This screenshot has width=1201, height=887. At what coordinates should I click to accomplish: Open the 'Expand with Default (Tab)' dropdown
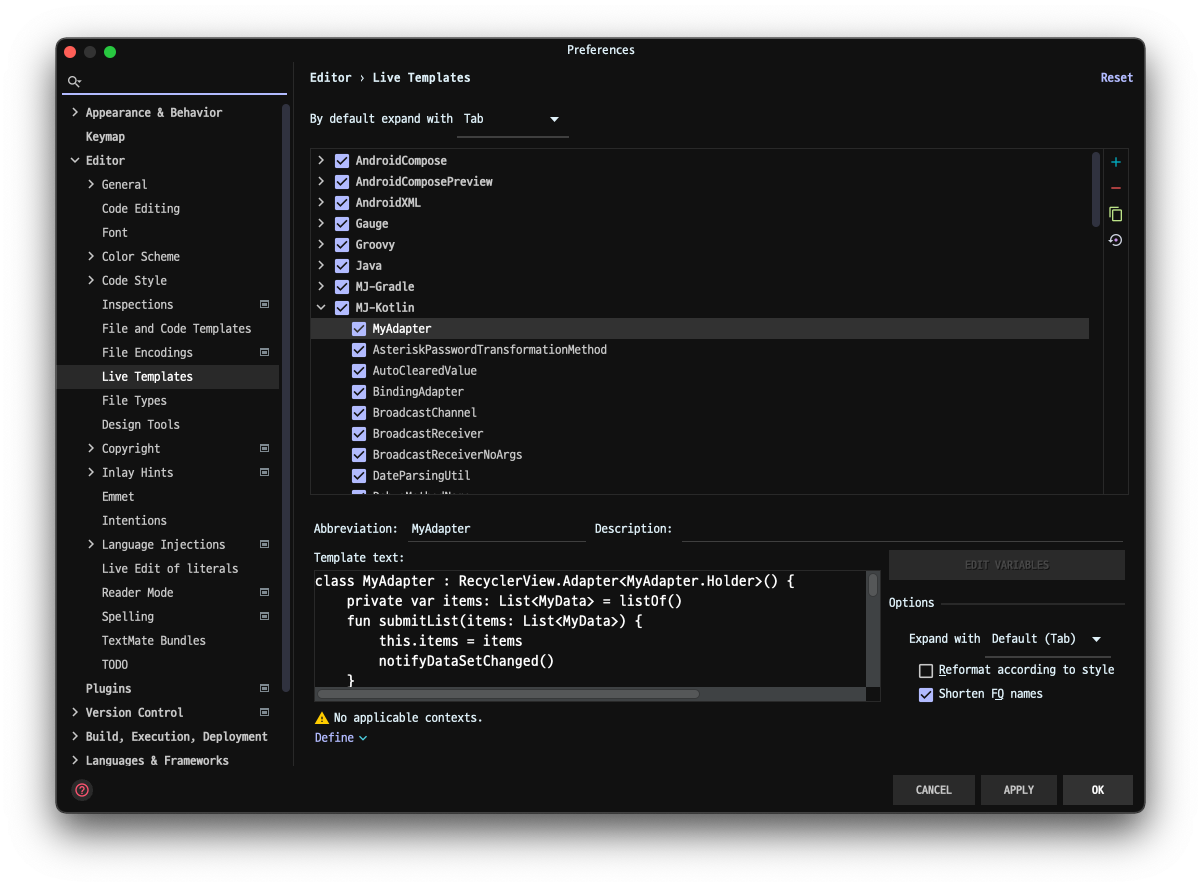tap(1096, 638)
